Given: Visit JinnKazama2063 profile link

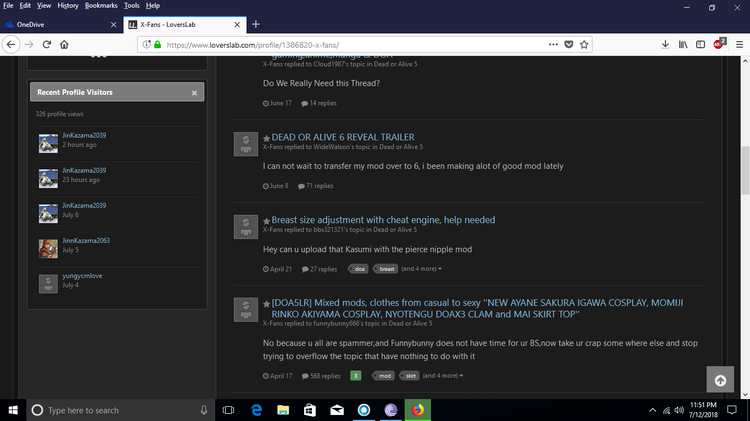Looking at the screenshot, I should [86, 241].
